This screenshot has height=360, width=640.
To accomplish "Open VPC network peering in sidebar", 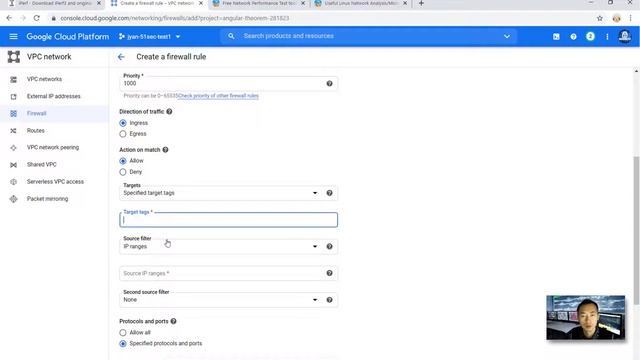I will click(x=53, y=147).
